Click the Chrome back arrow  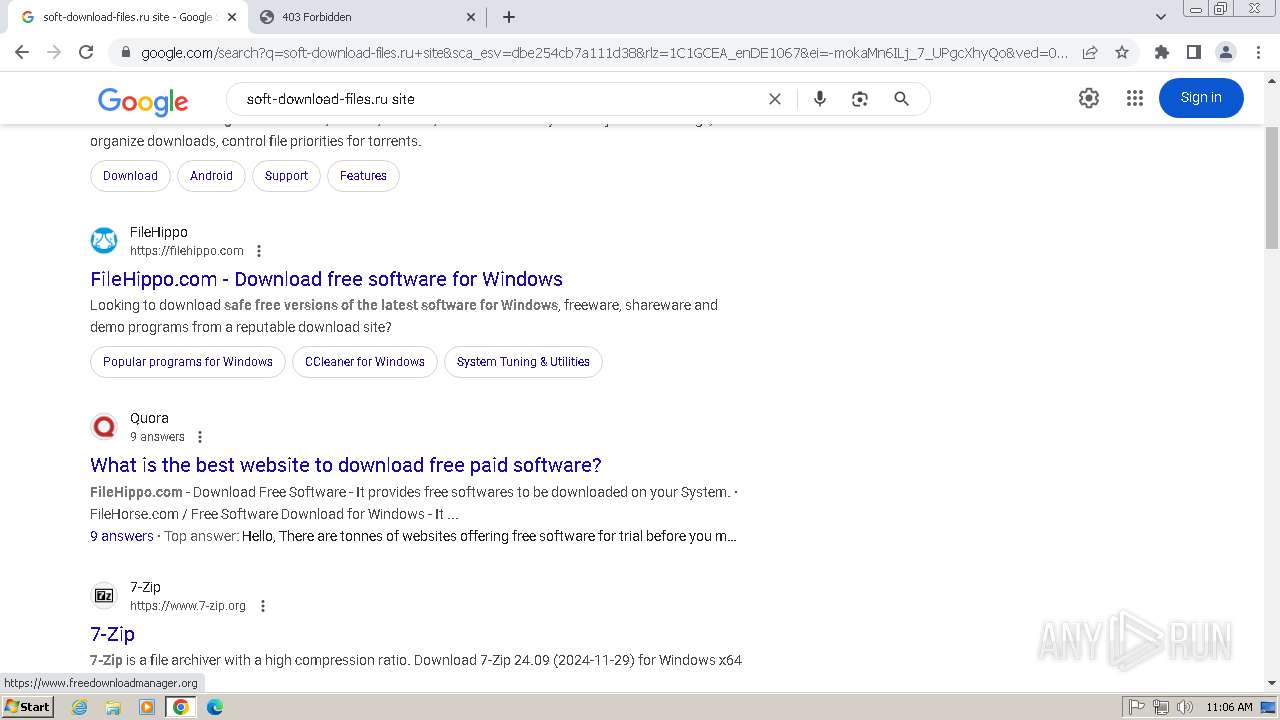pyautogui.click(x=22, y=52)
